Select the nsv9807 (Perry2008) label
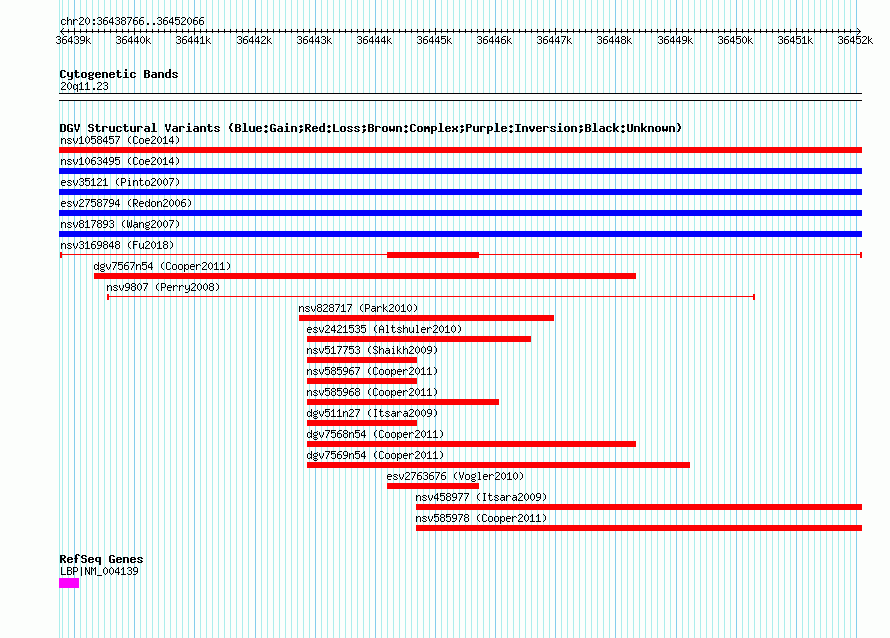Screen dimensions: 890x638 [163, 287]
